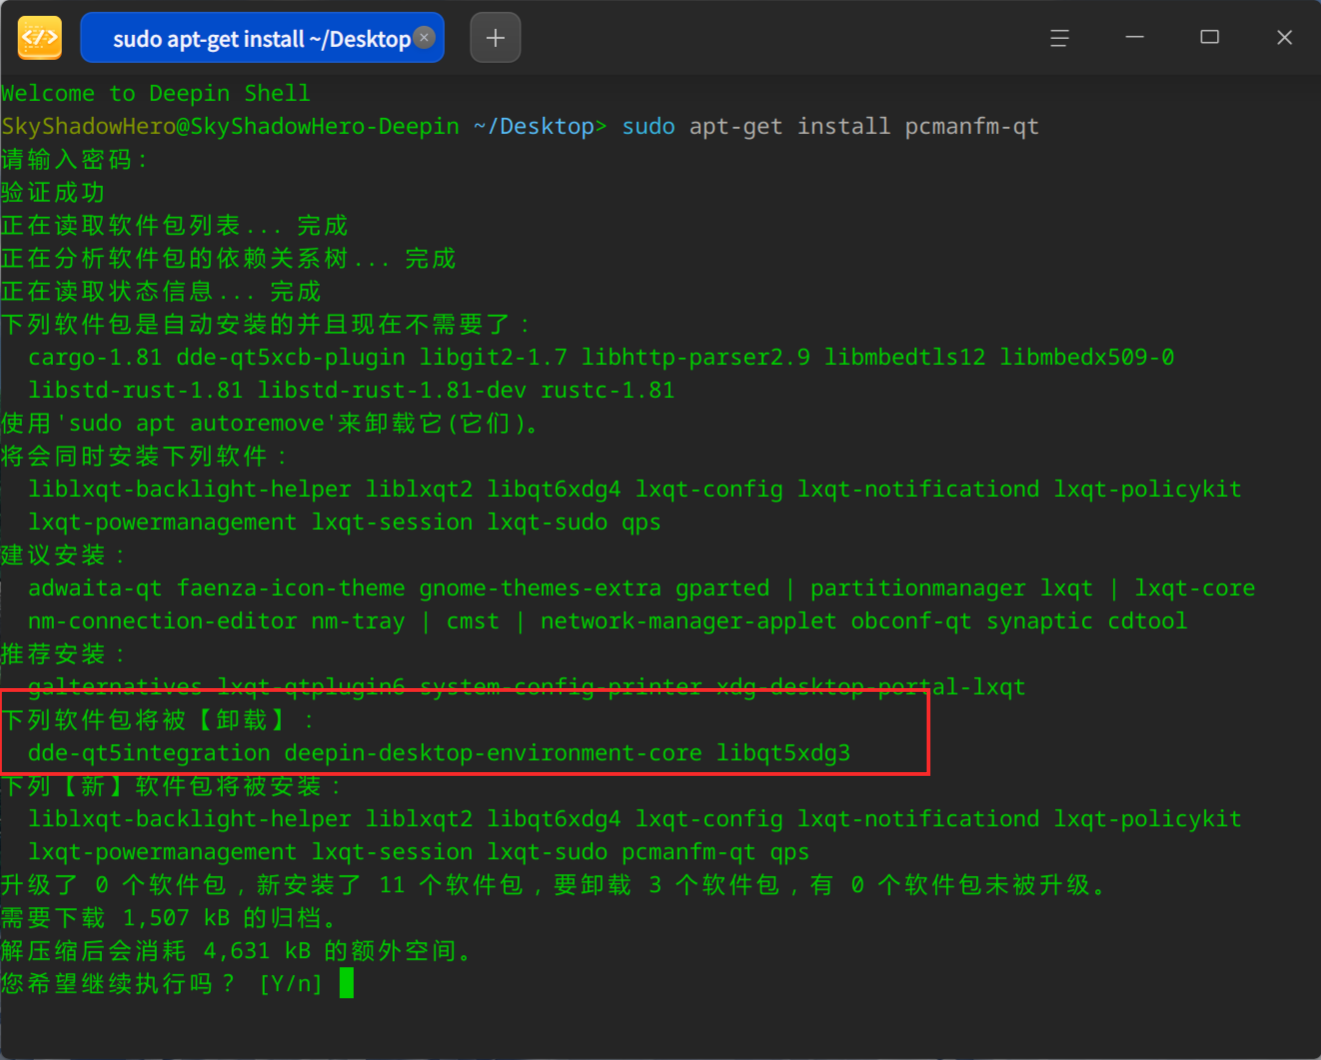Close the 'sudo apt-get install ~/Desktop' tab
The height and width of the screenshot is (1060, 1321).
point(424,37)
